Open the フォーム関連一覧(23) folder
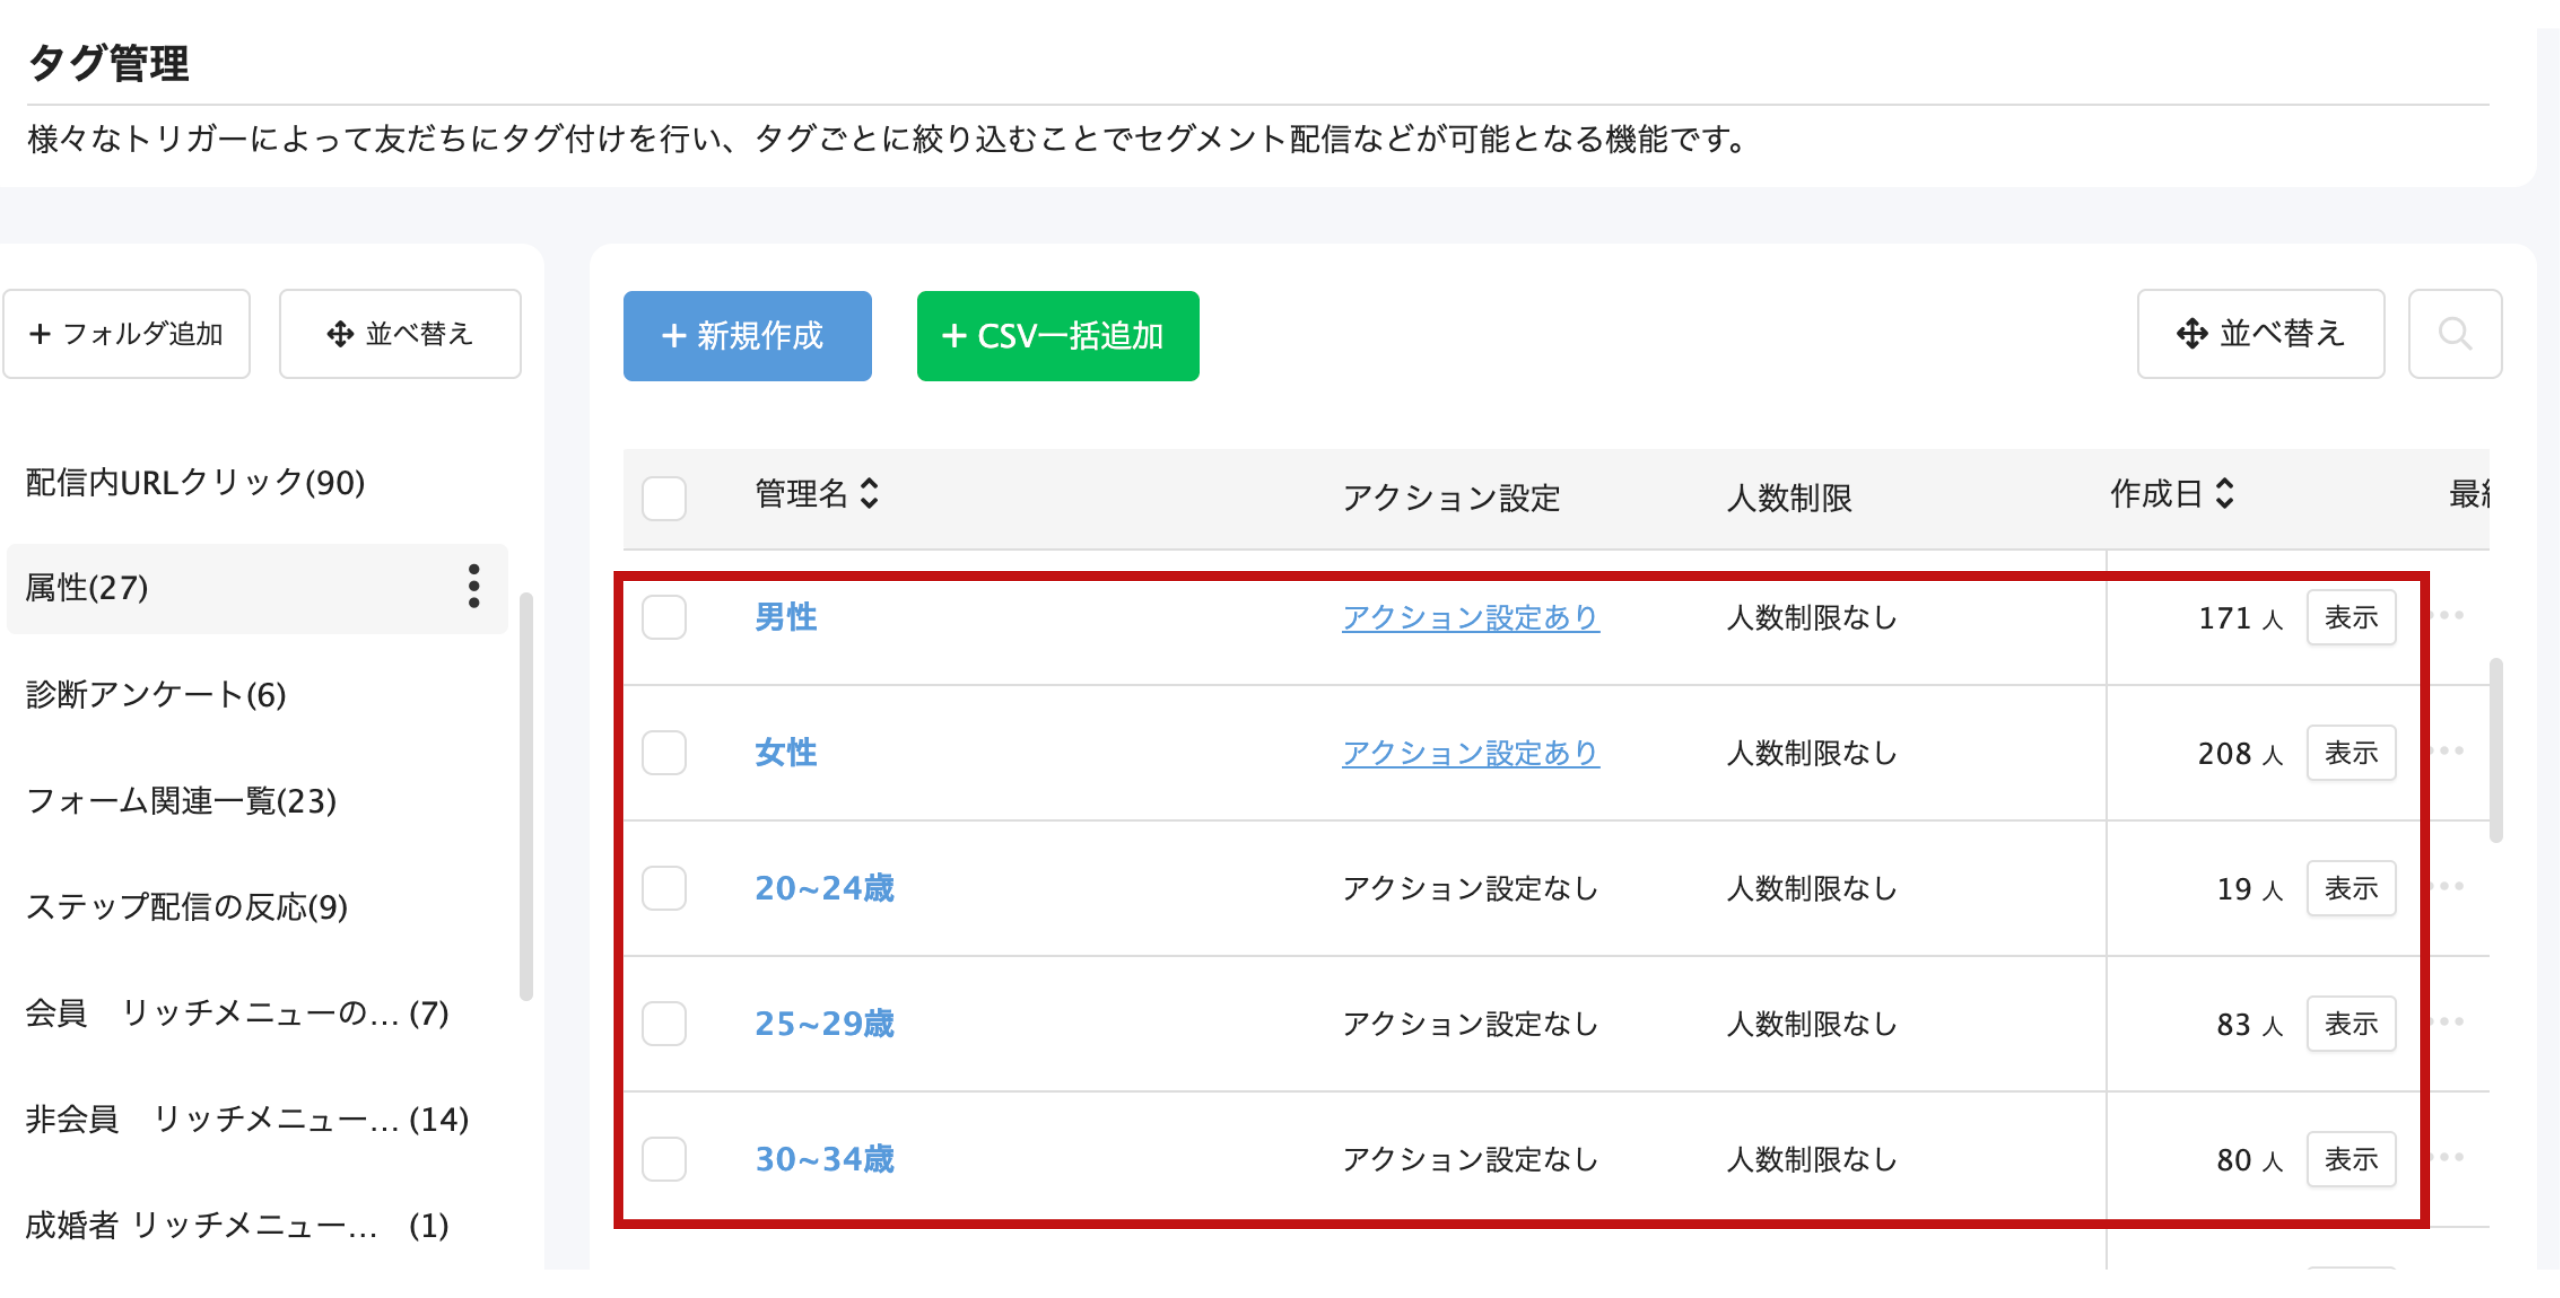 coord(181,801)
